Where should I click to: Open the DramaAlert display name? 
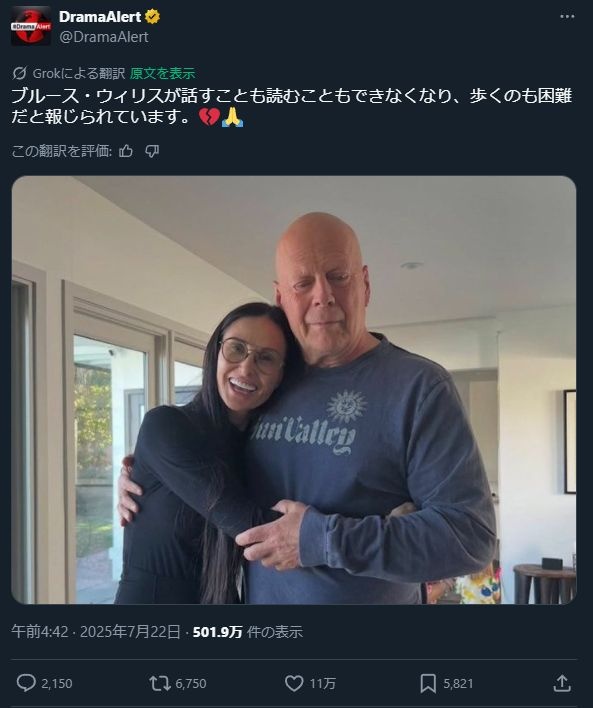[x=100, y=17]
